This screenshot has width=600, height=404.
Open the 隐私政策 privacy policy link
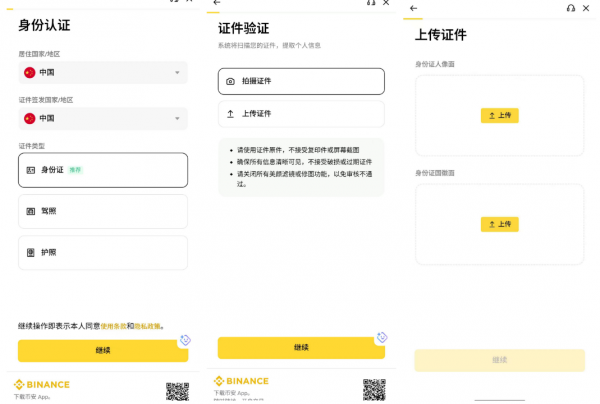click(147, 326)
